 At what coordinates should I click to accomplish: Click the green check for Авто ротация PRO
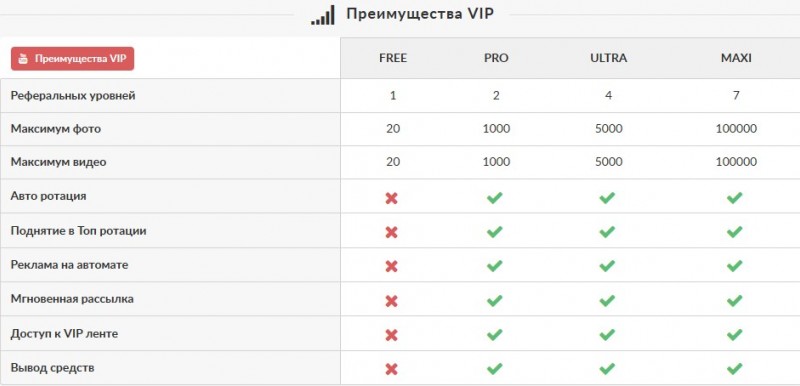point(494,198)
